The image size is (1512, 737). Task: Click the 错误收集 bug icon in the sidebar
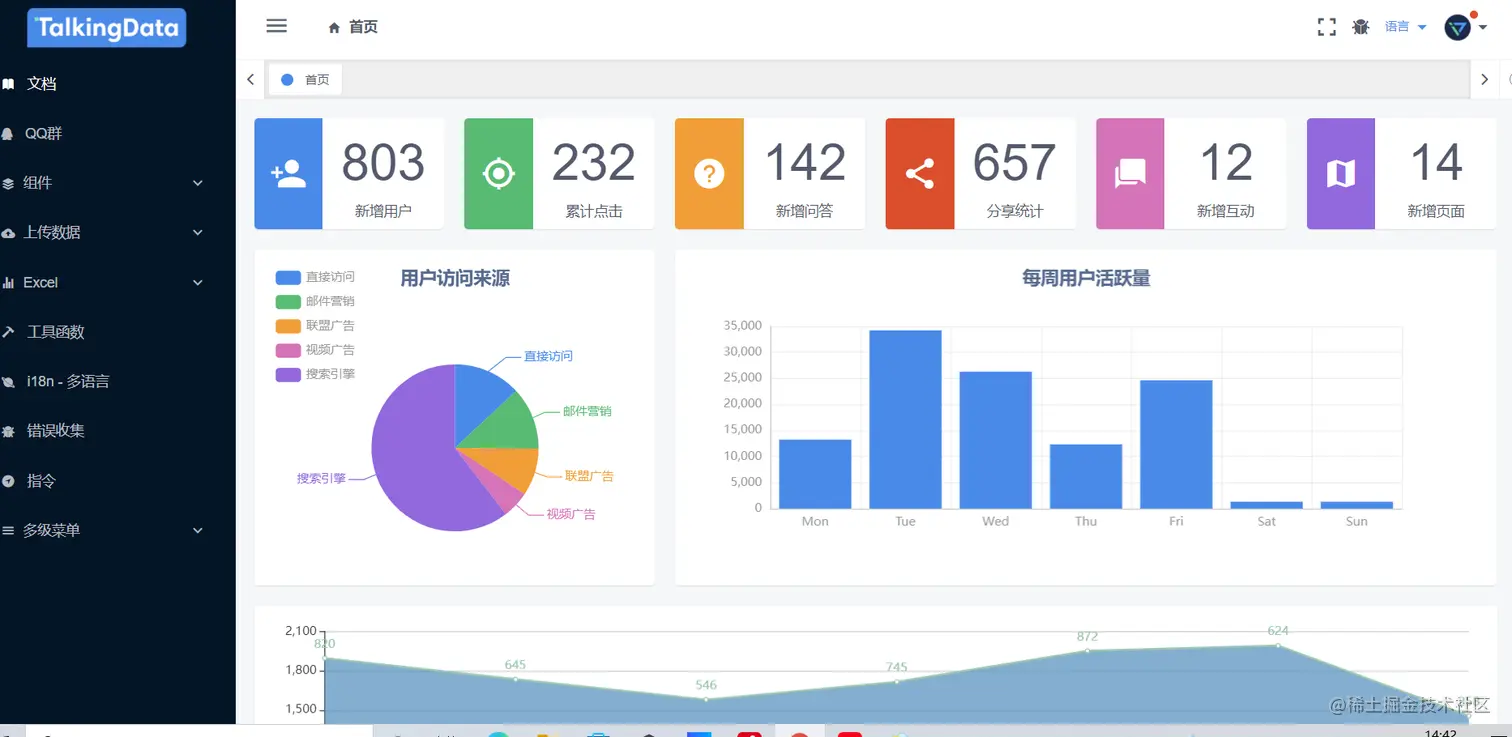click(x=9, y=432)
